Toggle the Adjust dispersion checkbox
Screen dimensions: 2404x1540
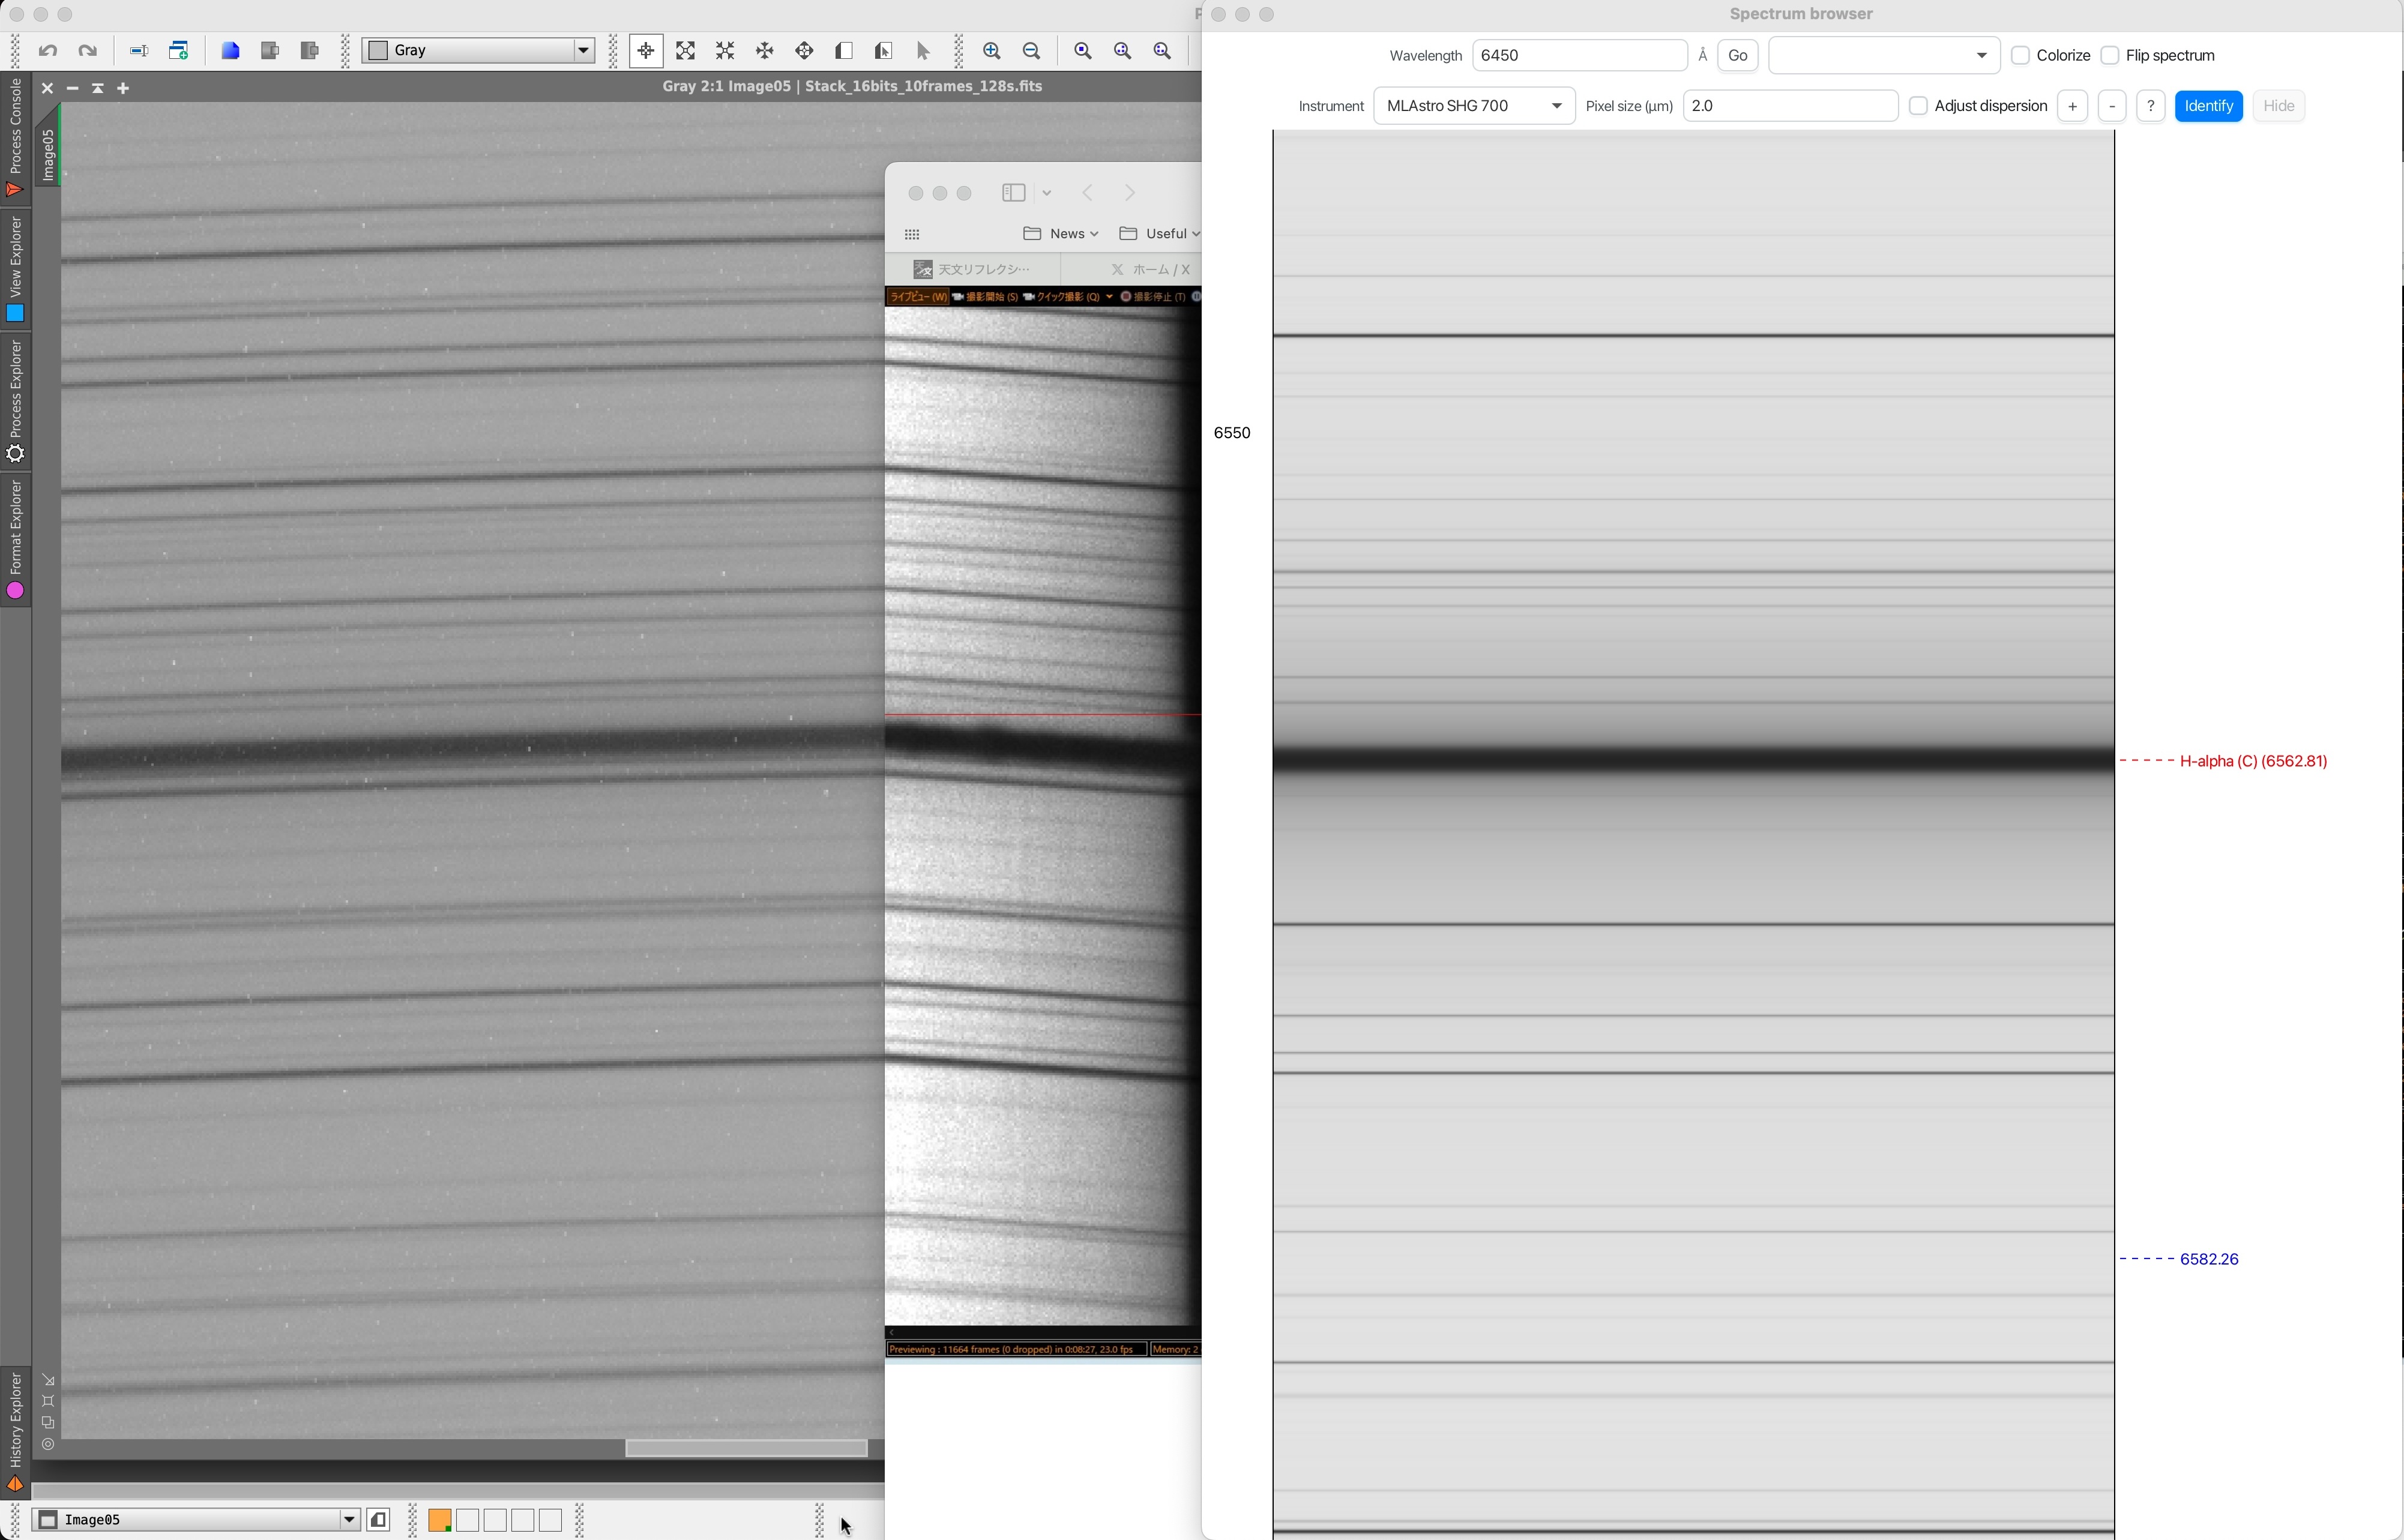coord(1918,106)
